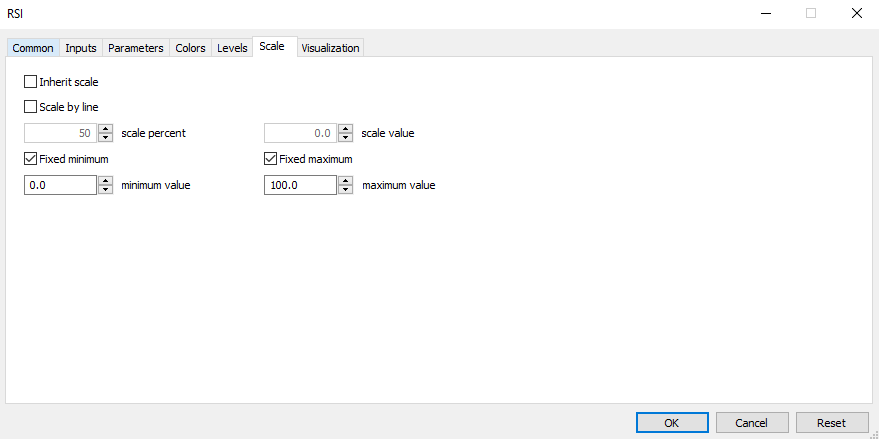Open the Levels tab

(232, 48)
